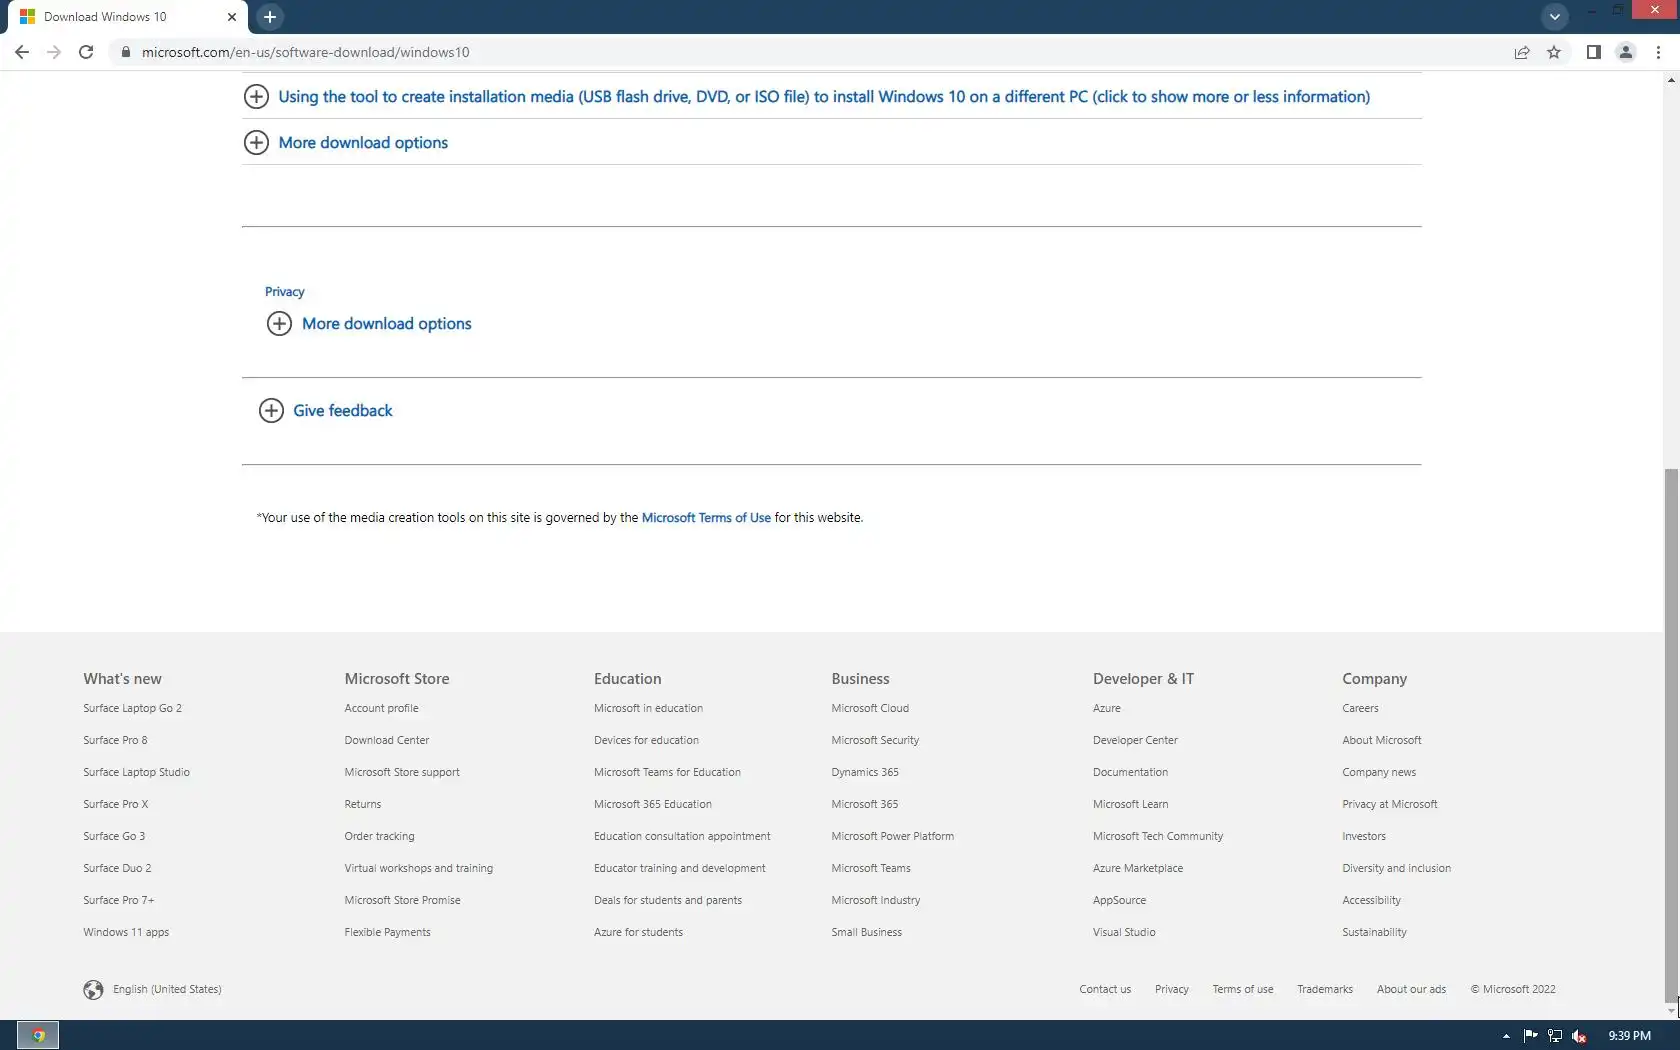Go back to the previous page

pos(22,52)
